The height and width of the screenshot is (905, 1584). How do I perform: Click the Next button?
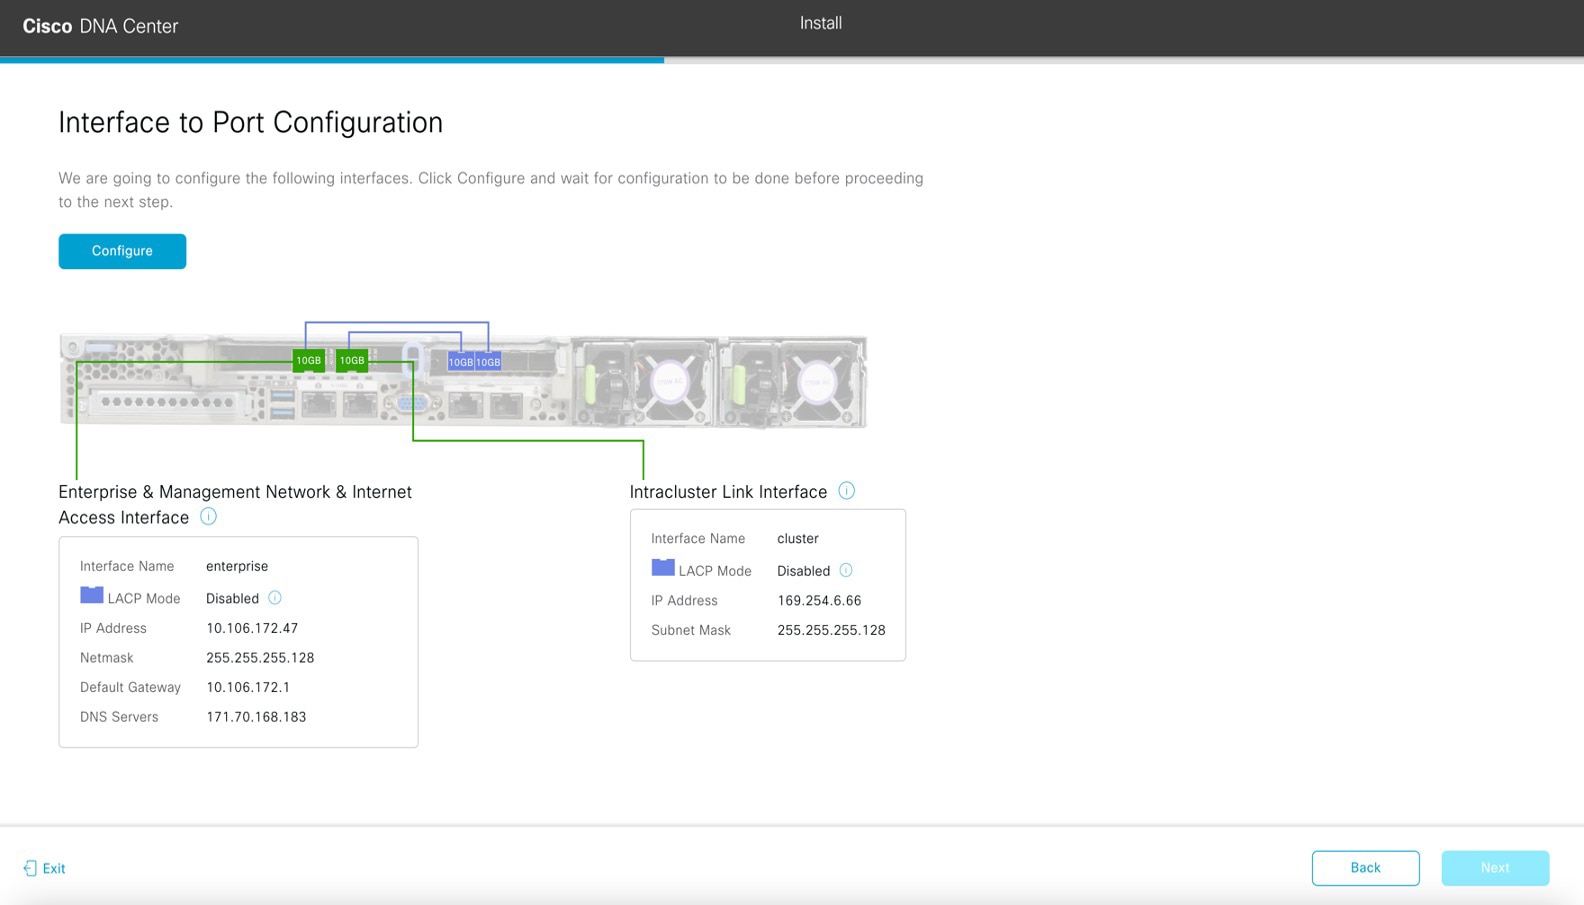1495,868
